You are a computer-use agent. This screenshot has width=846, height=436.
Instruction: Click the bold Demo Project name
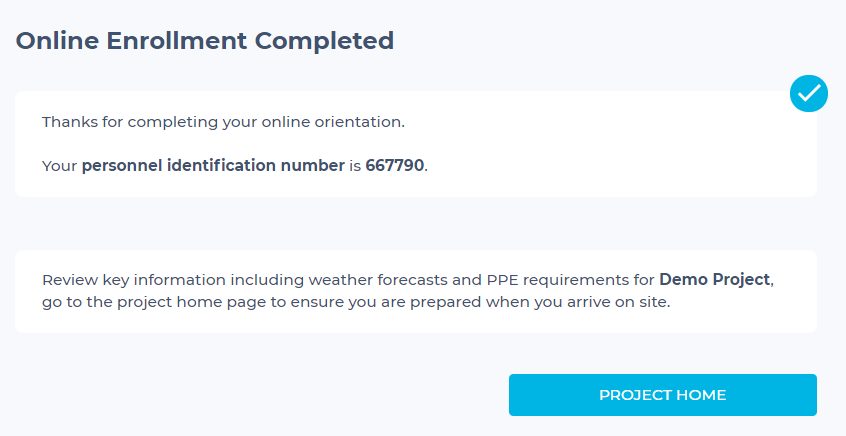click(715, 279)
